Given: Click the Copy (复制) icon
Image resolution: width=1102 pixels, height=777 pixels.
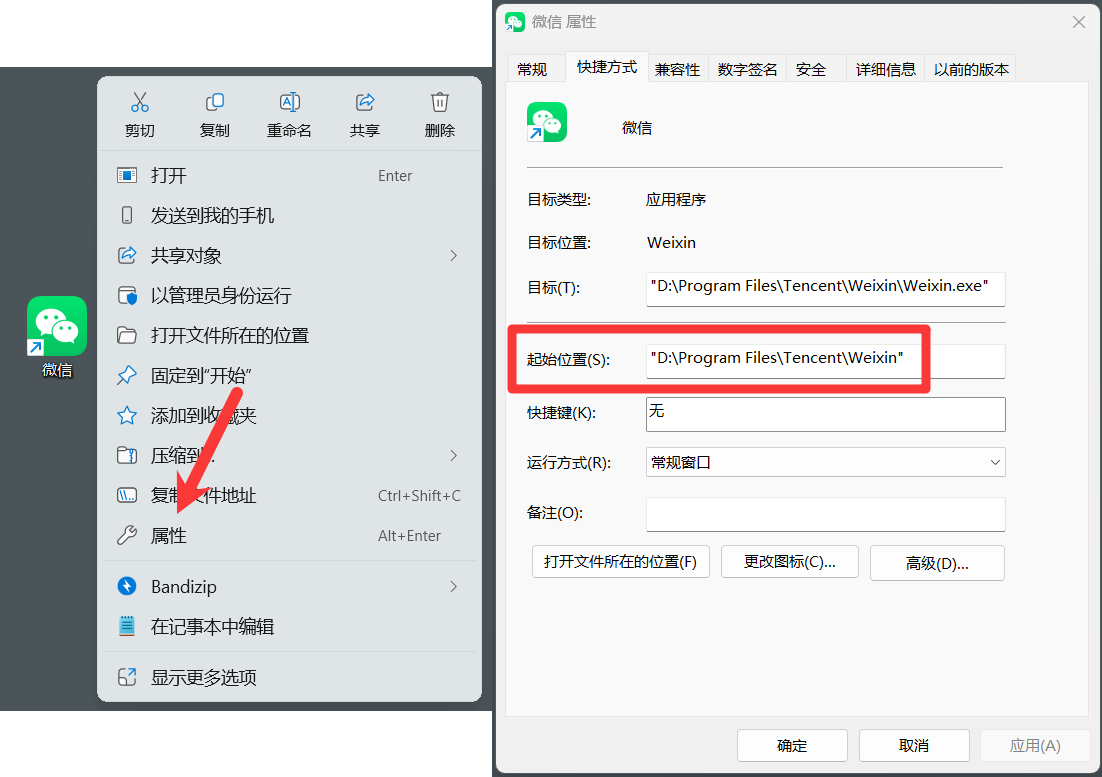Looking at the screenshot, I should (214, 103).
